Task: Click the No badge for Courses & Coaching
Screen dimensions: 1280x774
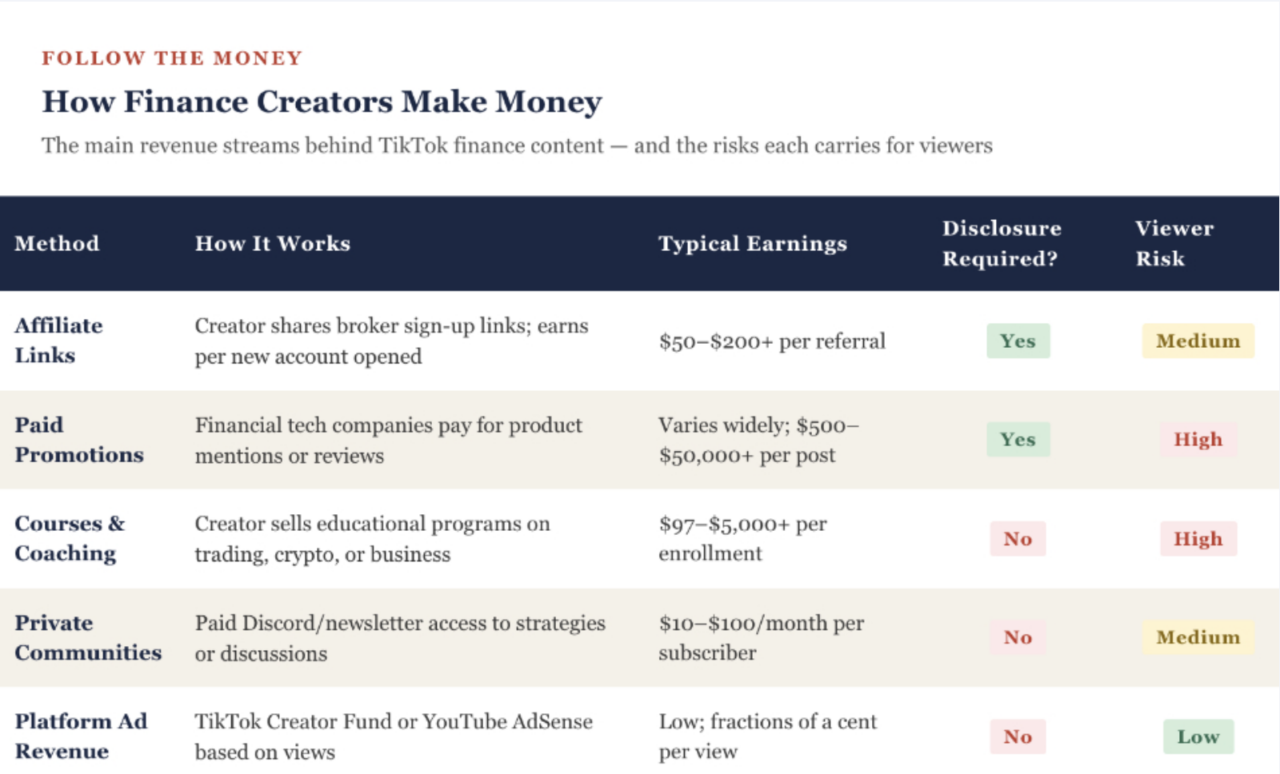Action: 1018,539
